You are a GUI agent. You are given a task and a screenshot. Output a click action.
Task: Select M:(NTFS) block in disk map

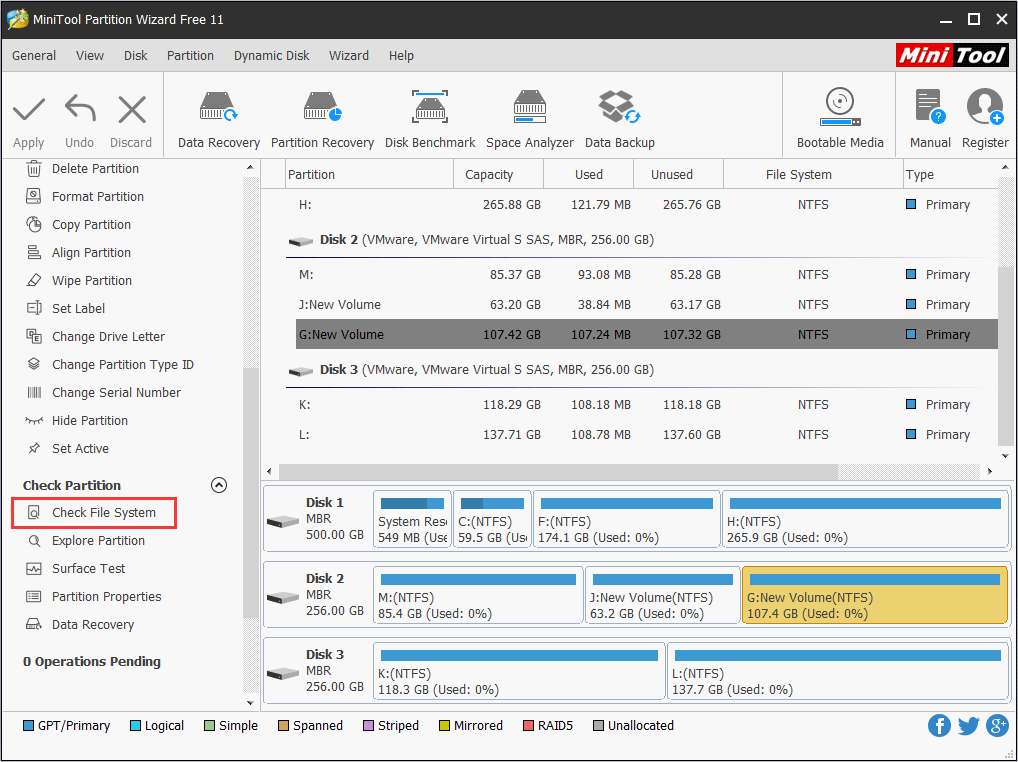click(478, 595)
